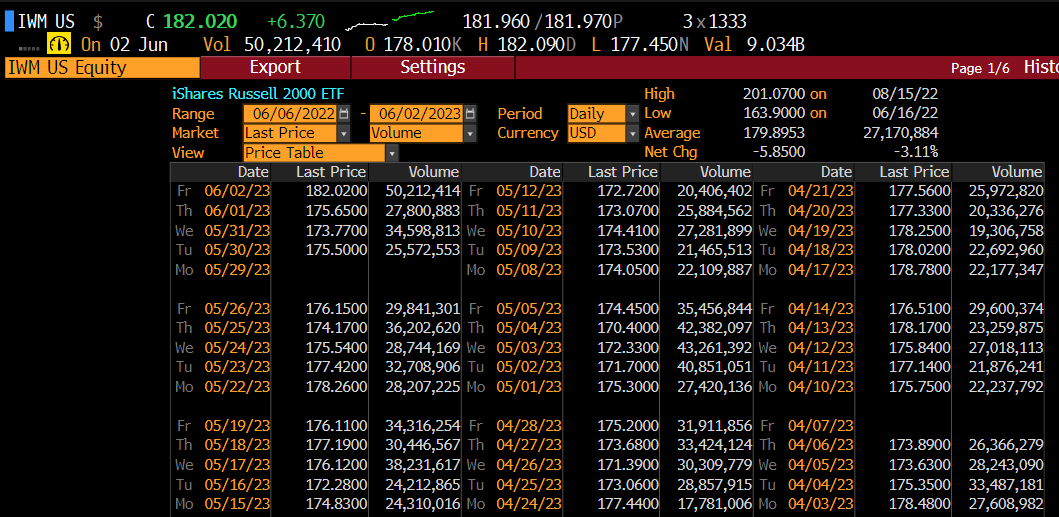The height and width of the screenshot is (517, 1059).
Task: Select the 05/12/23 date cell
Action: [528, 191]
